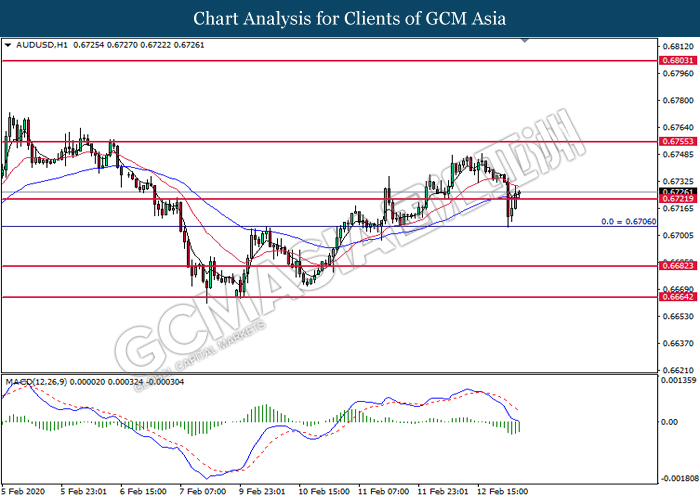Screen dimensions: 700x500
Task: Select the 0.67553 red price label
Action: [678, 142]
